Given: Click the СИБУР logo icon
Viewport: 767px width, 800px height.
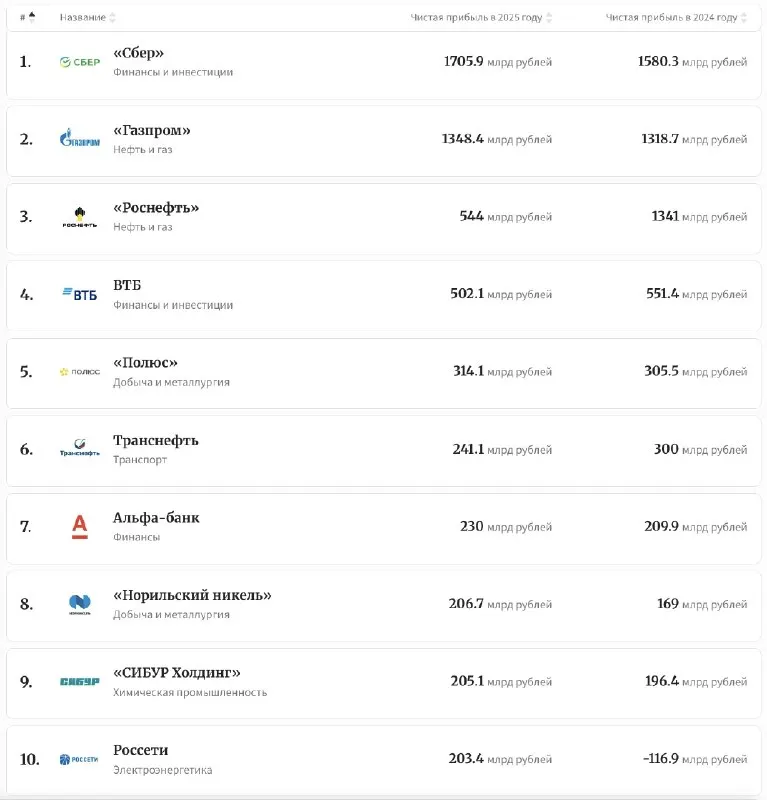Looking at the screenshot, I should coord(80,681).
